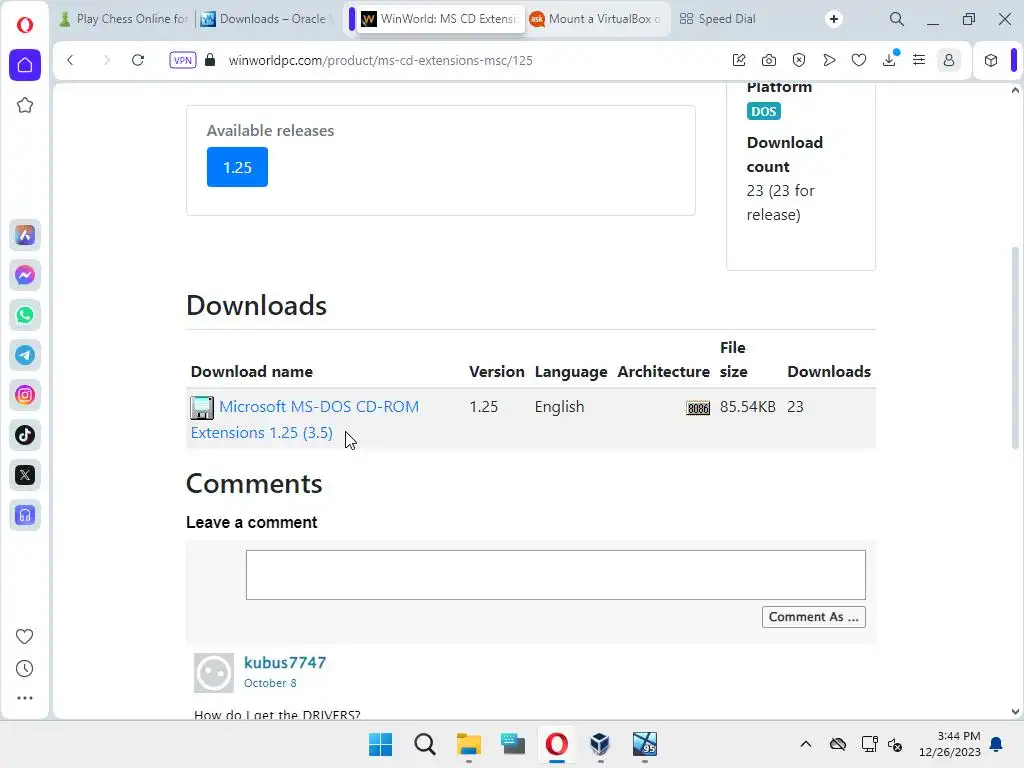Open the Opera main menu logo

(x=25, y=25)
